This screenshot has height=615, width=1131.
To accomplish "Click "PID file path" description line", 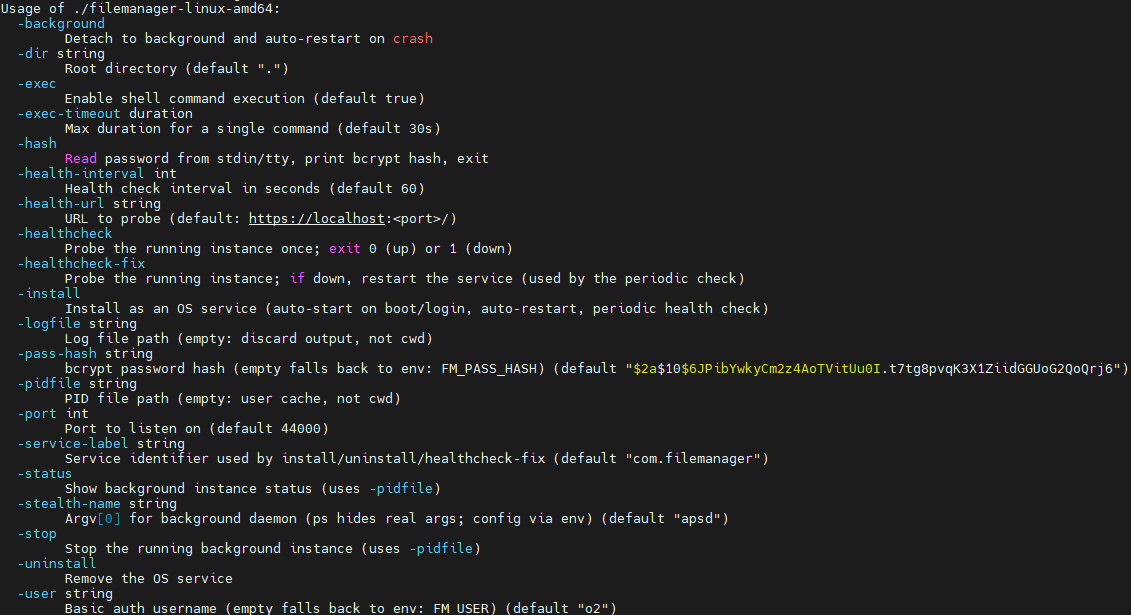I will click(x=233, y=398).
